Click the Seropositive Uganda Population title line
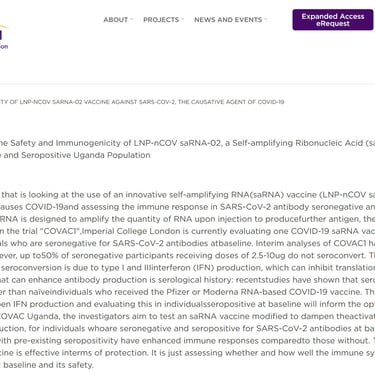This screenshot has height=375, width=375. 75,155
